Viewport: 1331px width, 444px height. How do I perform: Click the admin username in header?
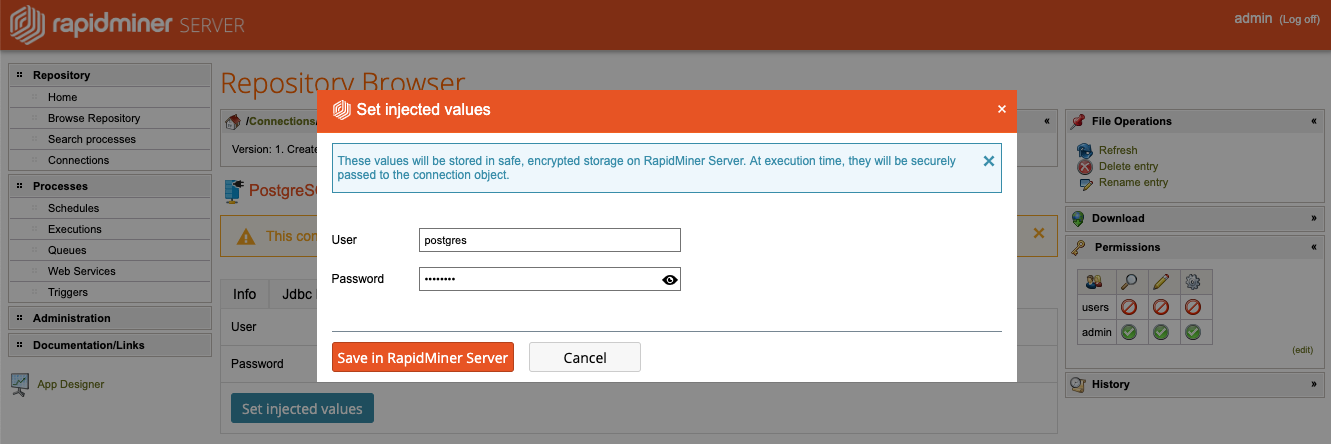pyautogui.click(x=1253, y=18)
